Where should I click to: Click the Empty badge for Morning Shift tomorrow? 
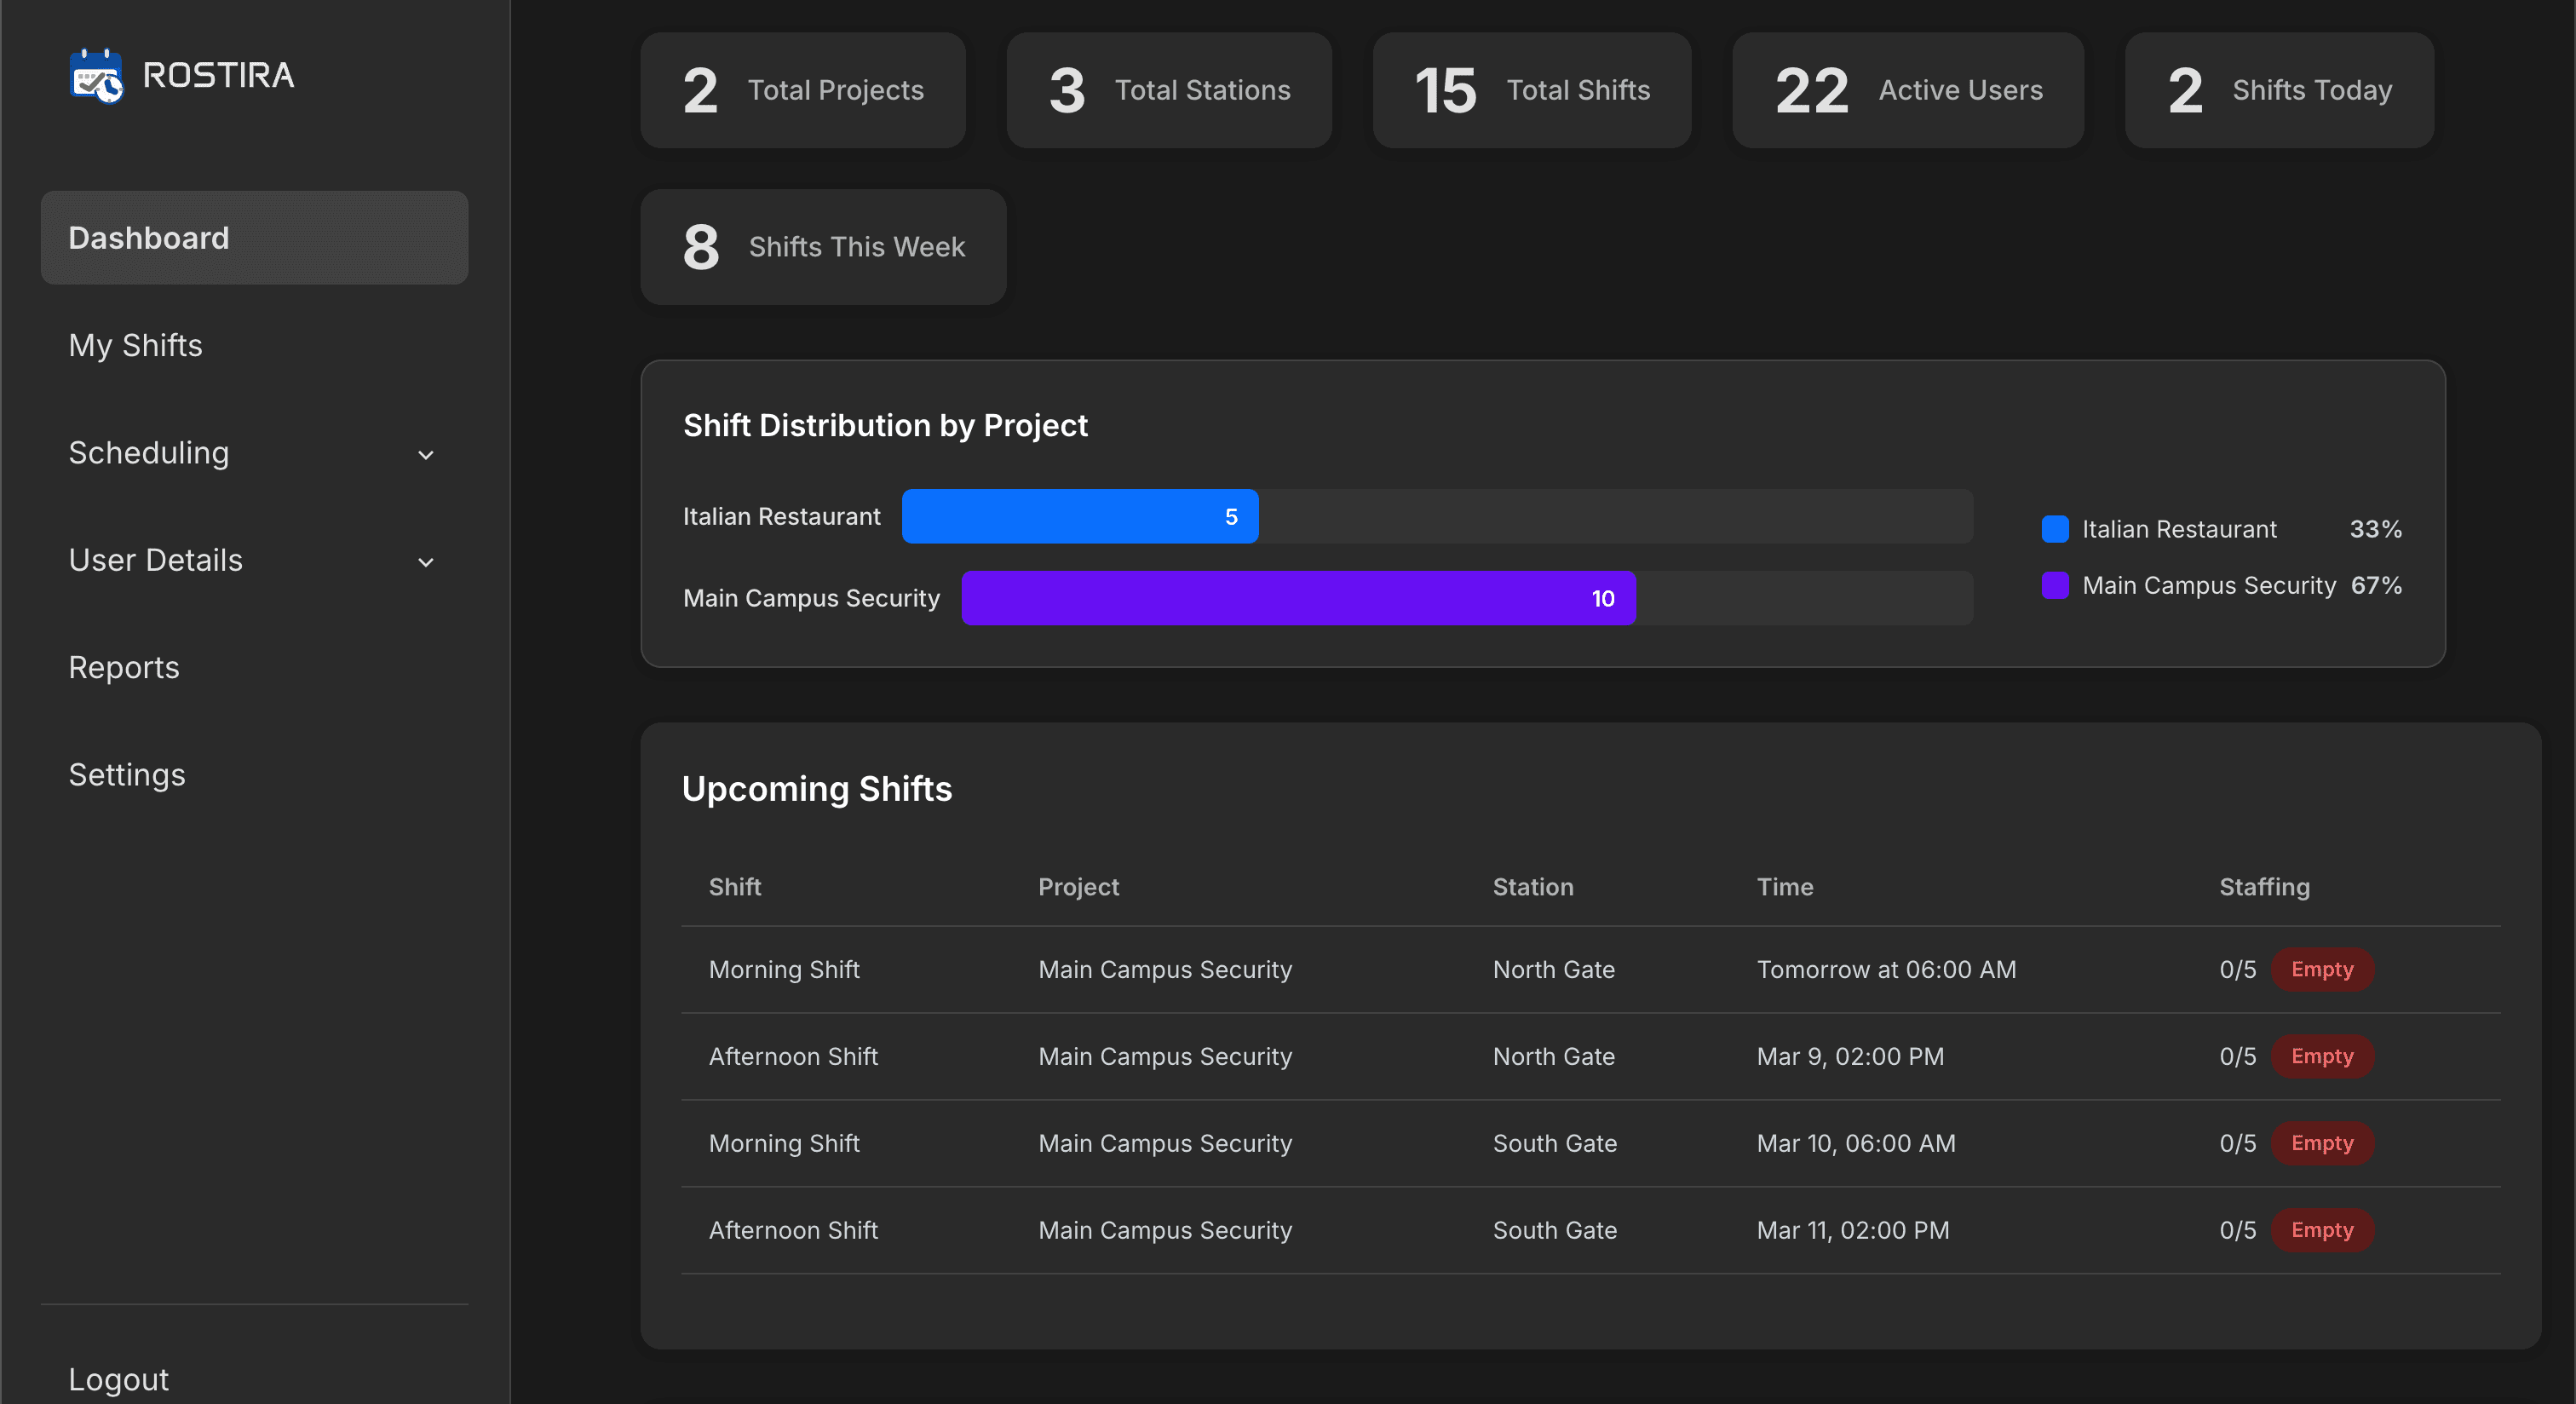pyautogui.click(x=2322, y=969)
